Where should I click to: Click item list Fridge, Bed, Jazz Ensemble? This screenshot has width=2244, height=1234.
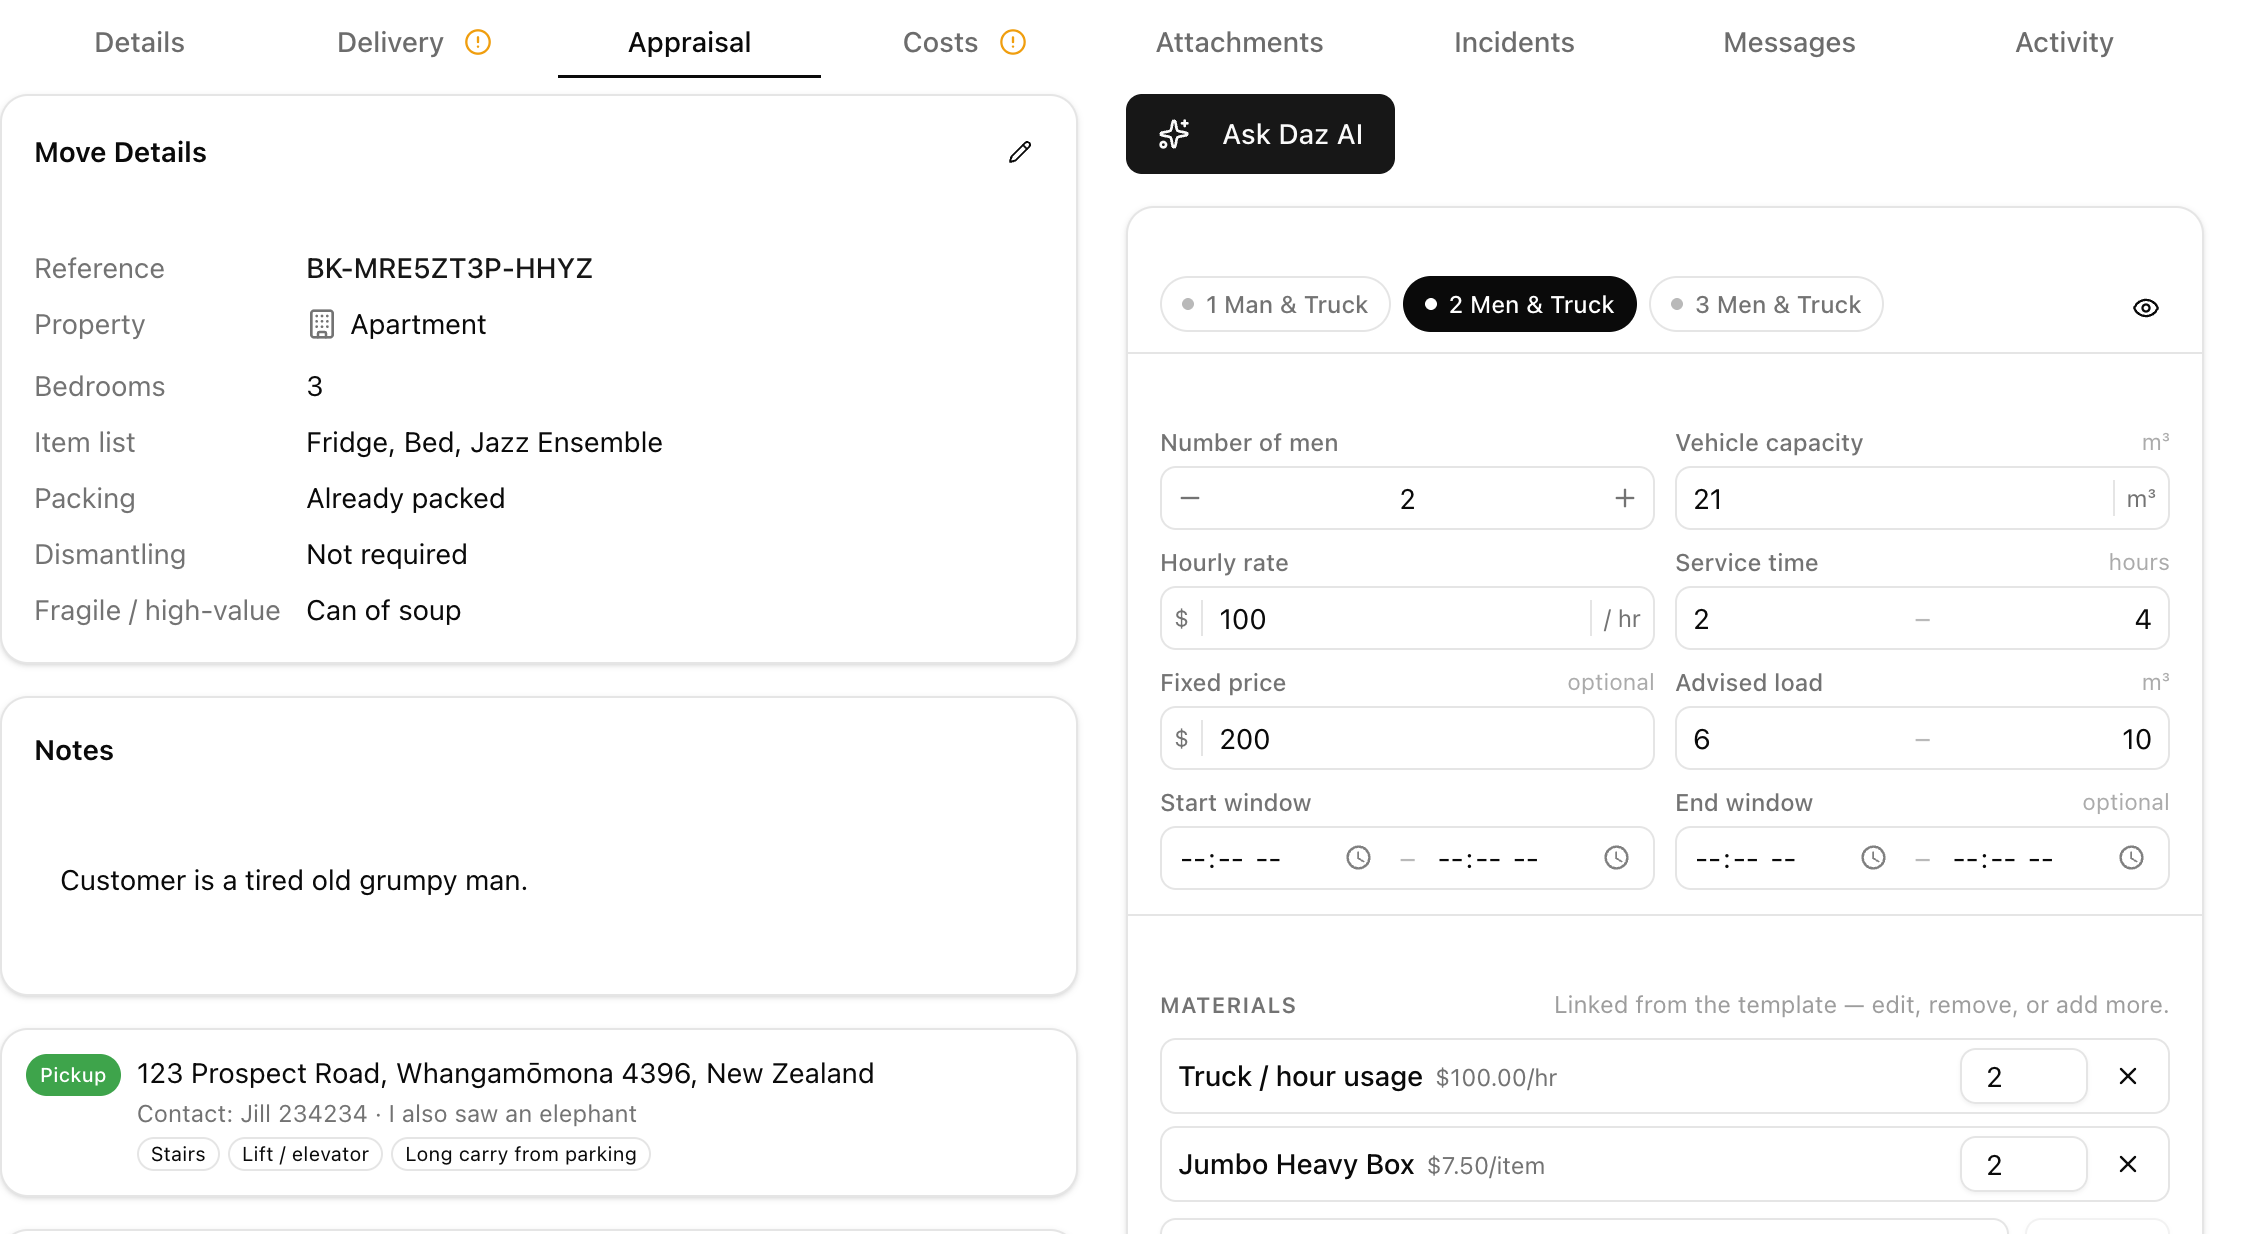tap(484, 442)
